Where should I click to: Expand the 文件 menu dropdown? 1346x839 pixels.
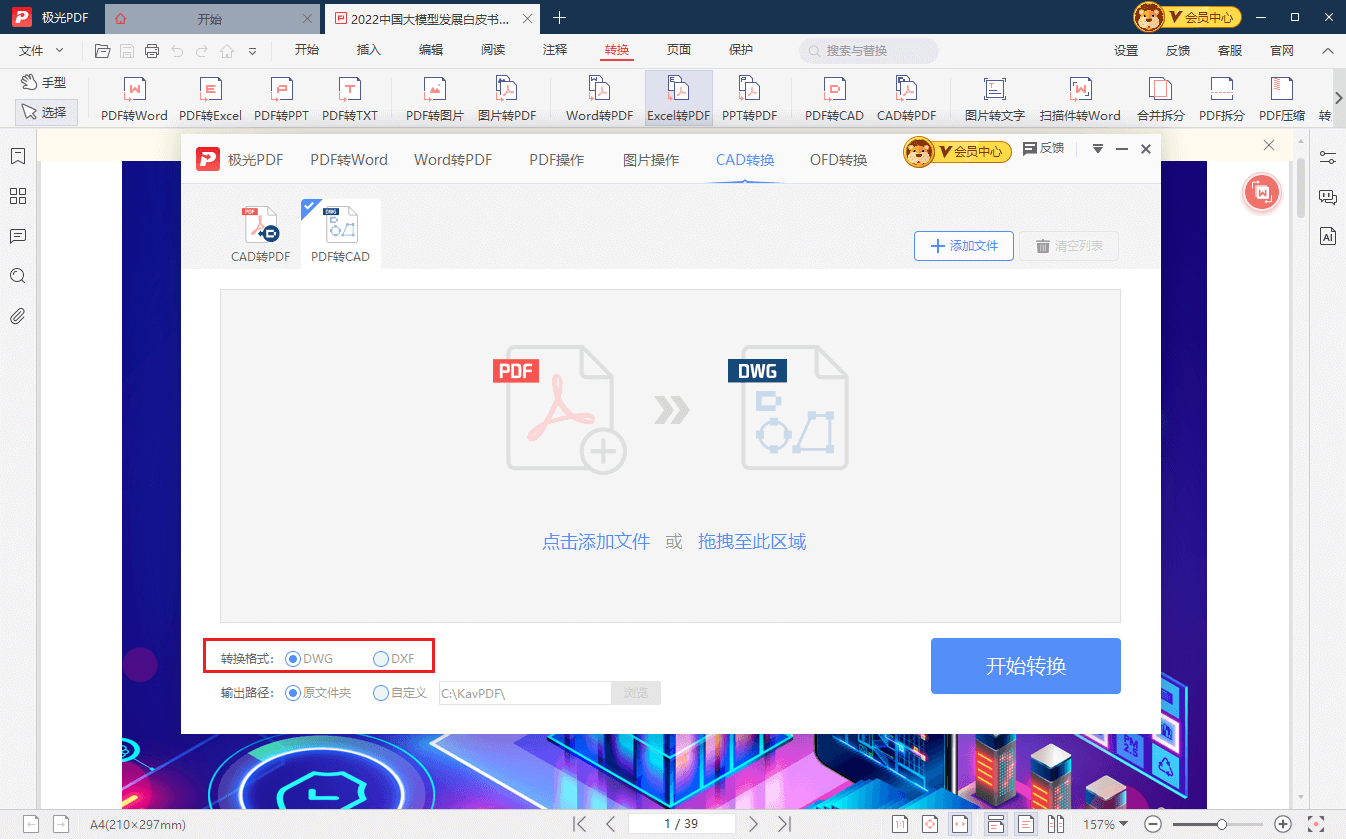coord(41,50)
